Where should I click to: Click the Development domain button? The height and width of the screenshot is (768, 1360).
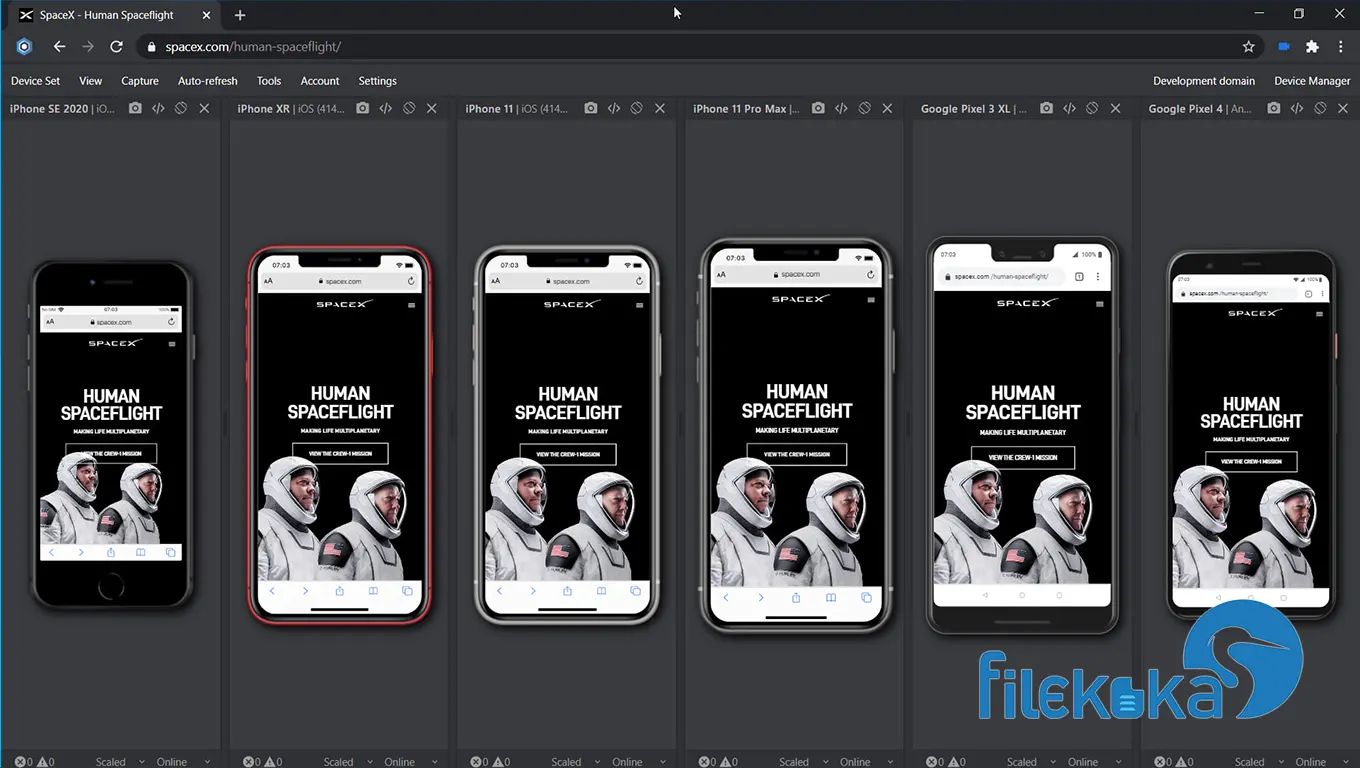(x=1204, y=81)
